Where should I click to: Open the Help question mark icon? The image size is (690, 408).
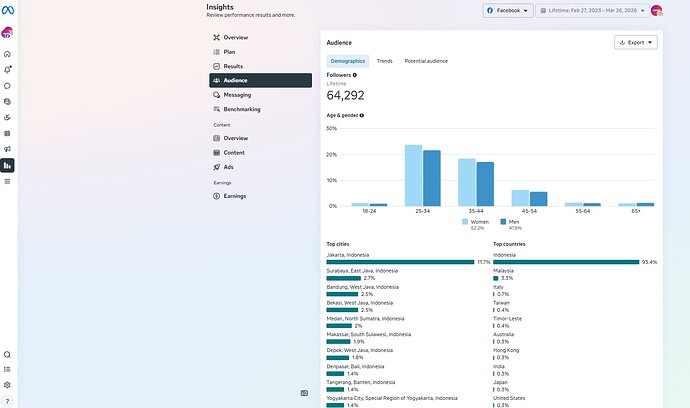[x=8, y=400]
